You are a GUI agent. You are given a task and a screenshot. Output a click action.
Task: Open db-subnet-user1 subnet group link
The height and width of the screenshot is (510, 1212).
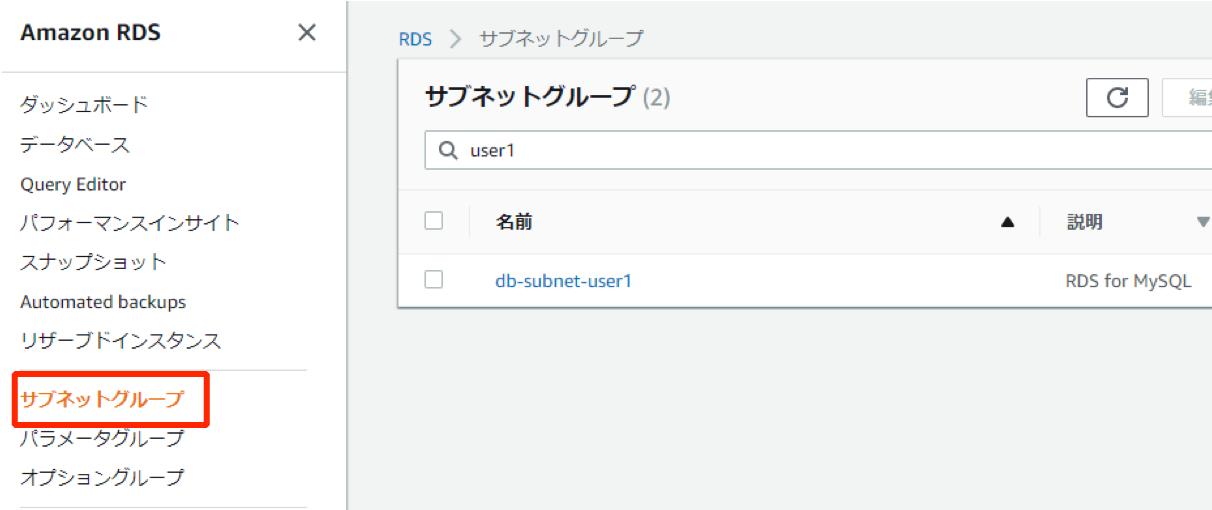(564, 281)
